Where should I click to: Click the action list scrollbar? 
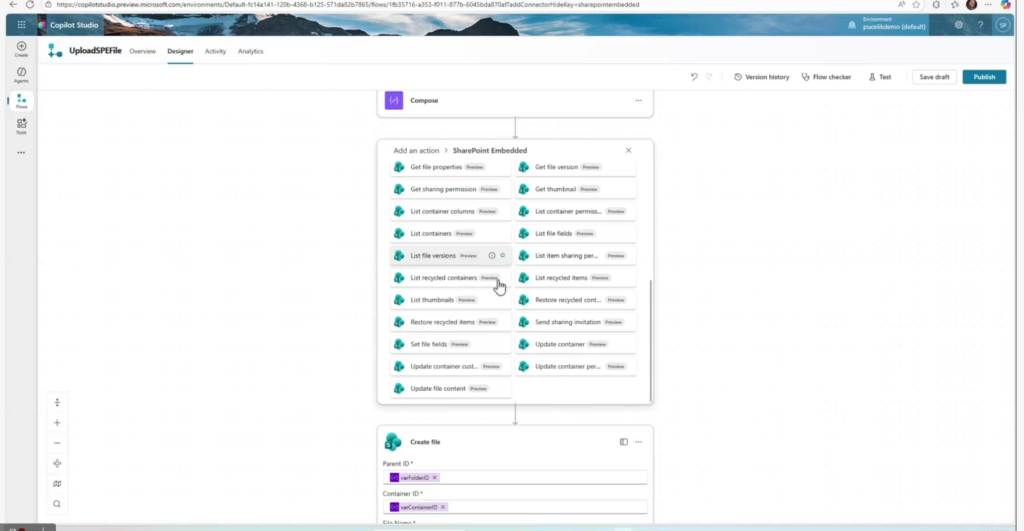tap(650, 340)
